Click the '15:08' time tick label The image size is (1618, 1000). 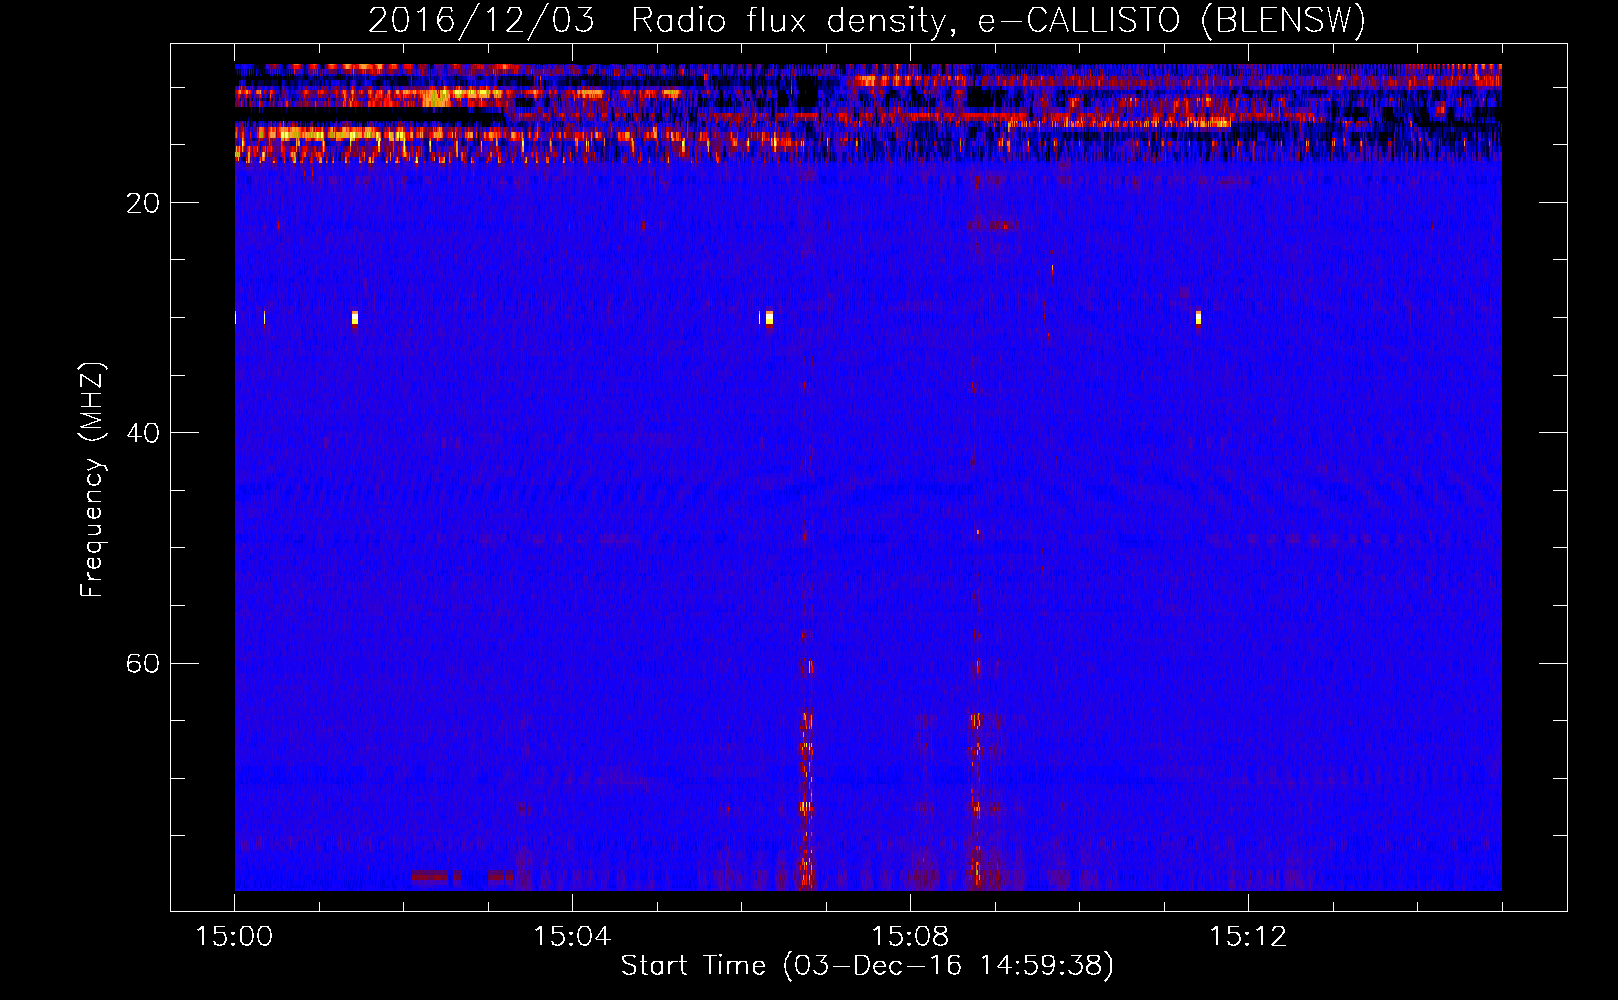pyautogui.click(x=910, y=937)
